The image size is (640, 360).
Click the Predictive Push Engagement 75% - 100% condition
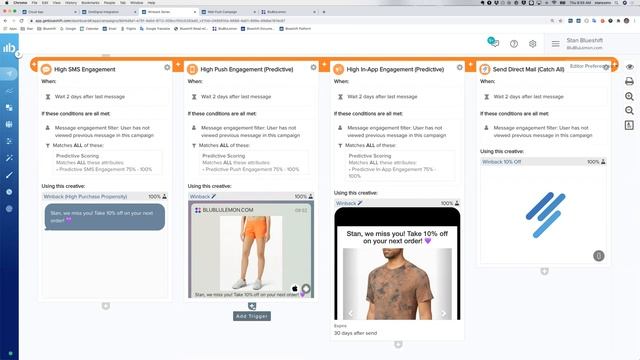click(251, 169)
